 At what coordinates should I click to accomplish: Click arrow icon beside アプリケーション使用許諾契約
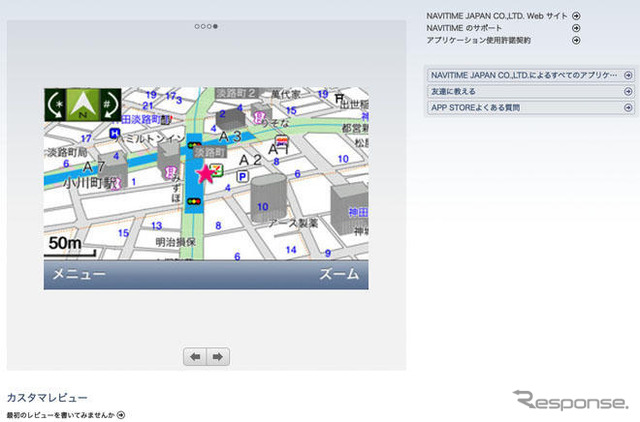tap(576, 40)
